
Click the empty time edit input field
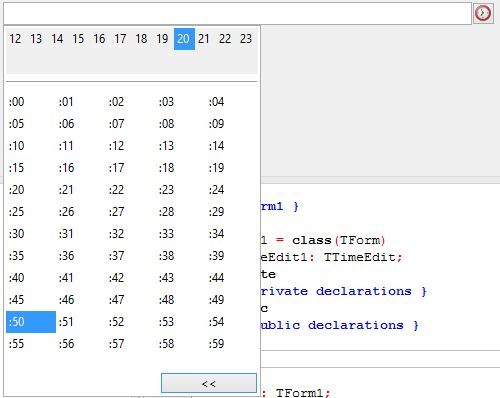(238, 13)
